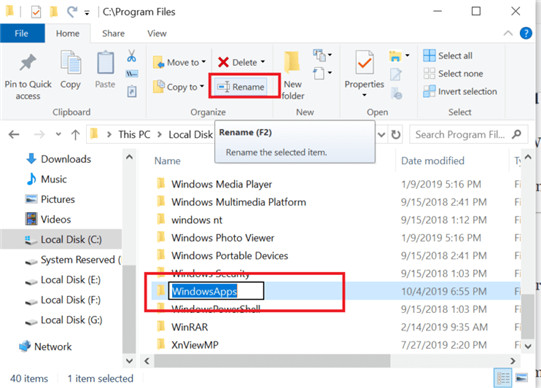Open the Help question mark icon
This screenshot has width=541, height=388.
coord(526,33)
